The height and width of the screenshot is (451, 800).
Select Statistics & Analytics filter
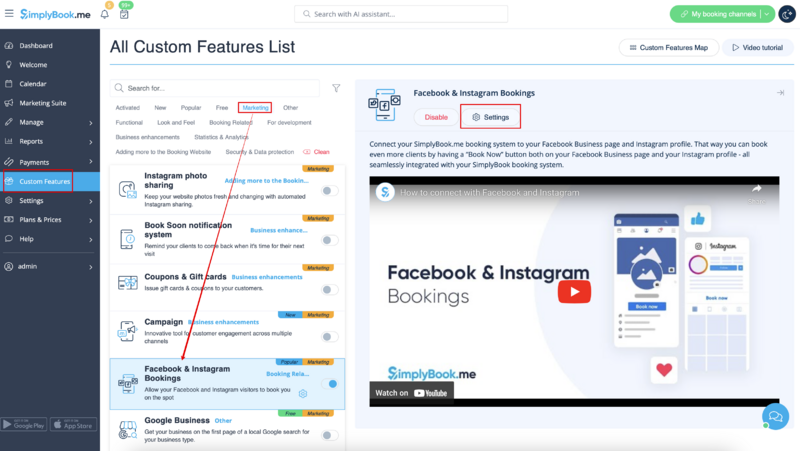221,137
